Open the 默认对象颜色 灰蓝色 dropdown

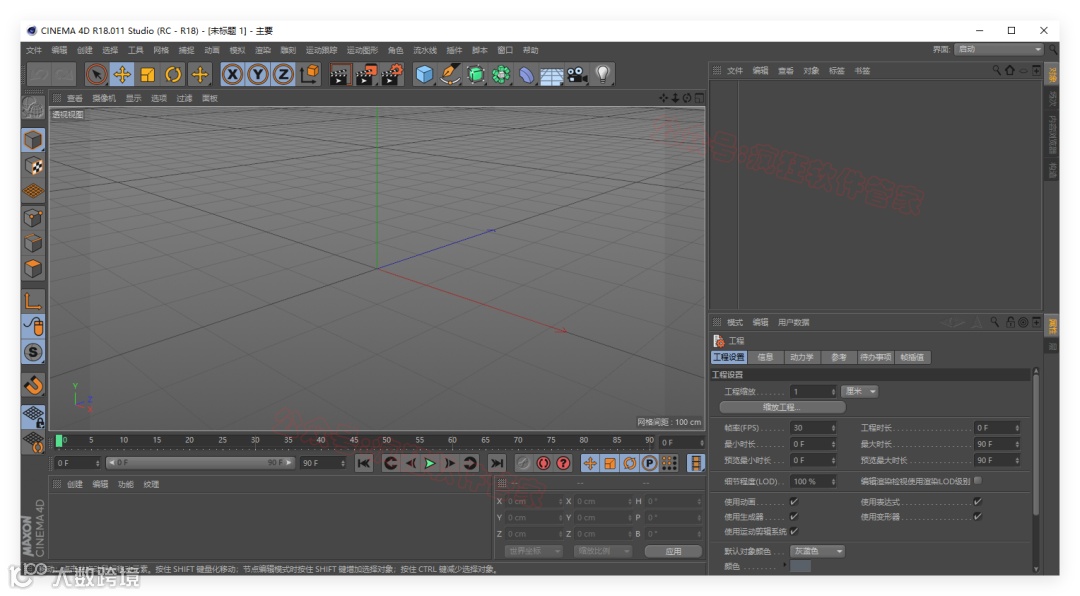pos(818,551)
